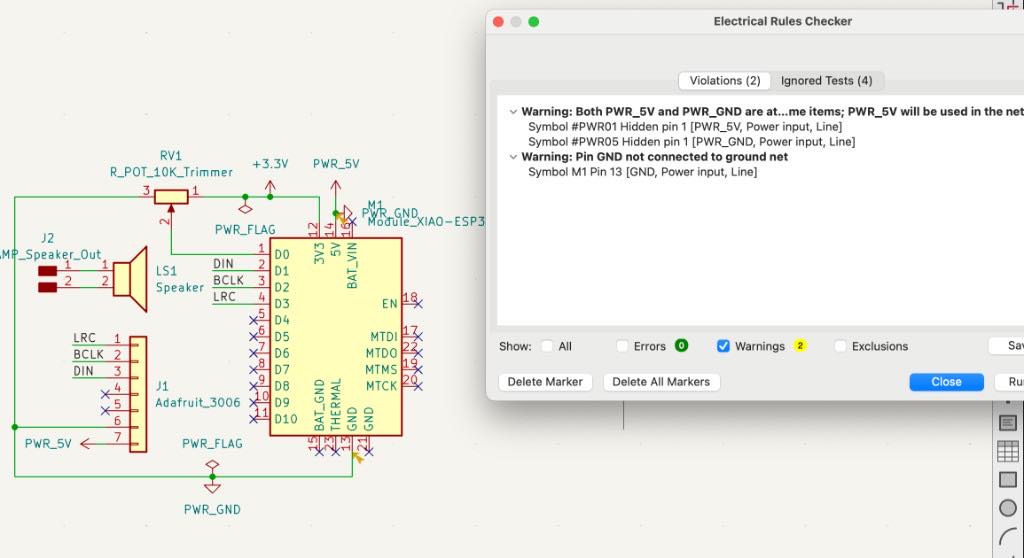Click the BCLK label on M1 pin D2
Screen dimensions: 1024x558
point(229,280)
